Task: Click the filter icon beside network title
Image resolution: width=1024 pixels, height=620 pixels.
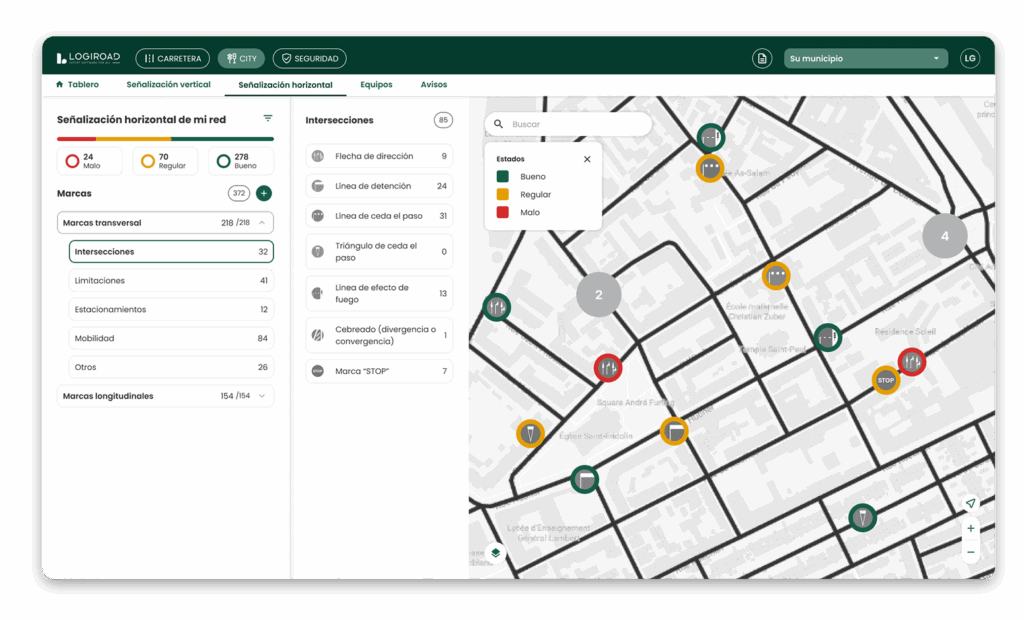Action: [x=268, y=119]
